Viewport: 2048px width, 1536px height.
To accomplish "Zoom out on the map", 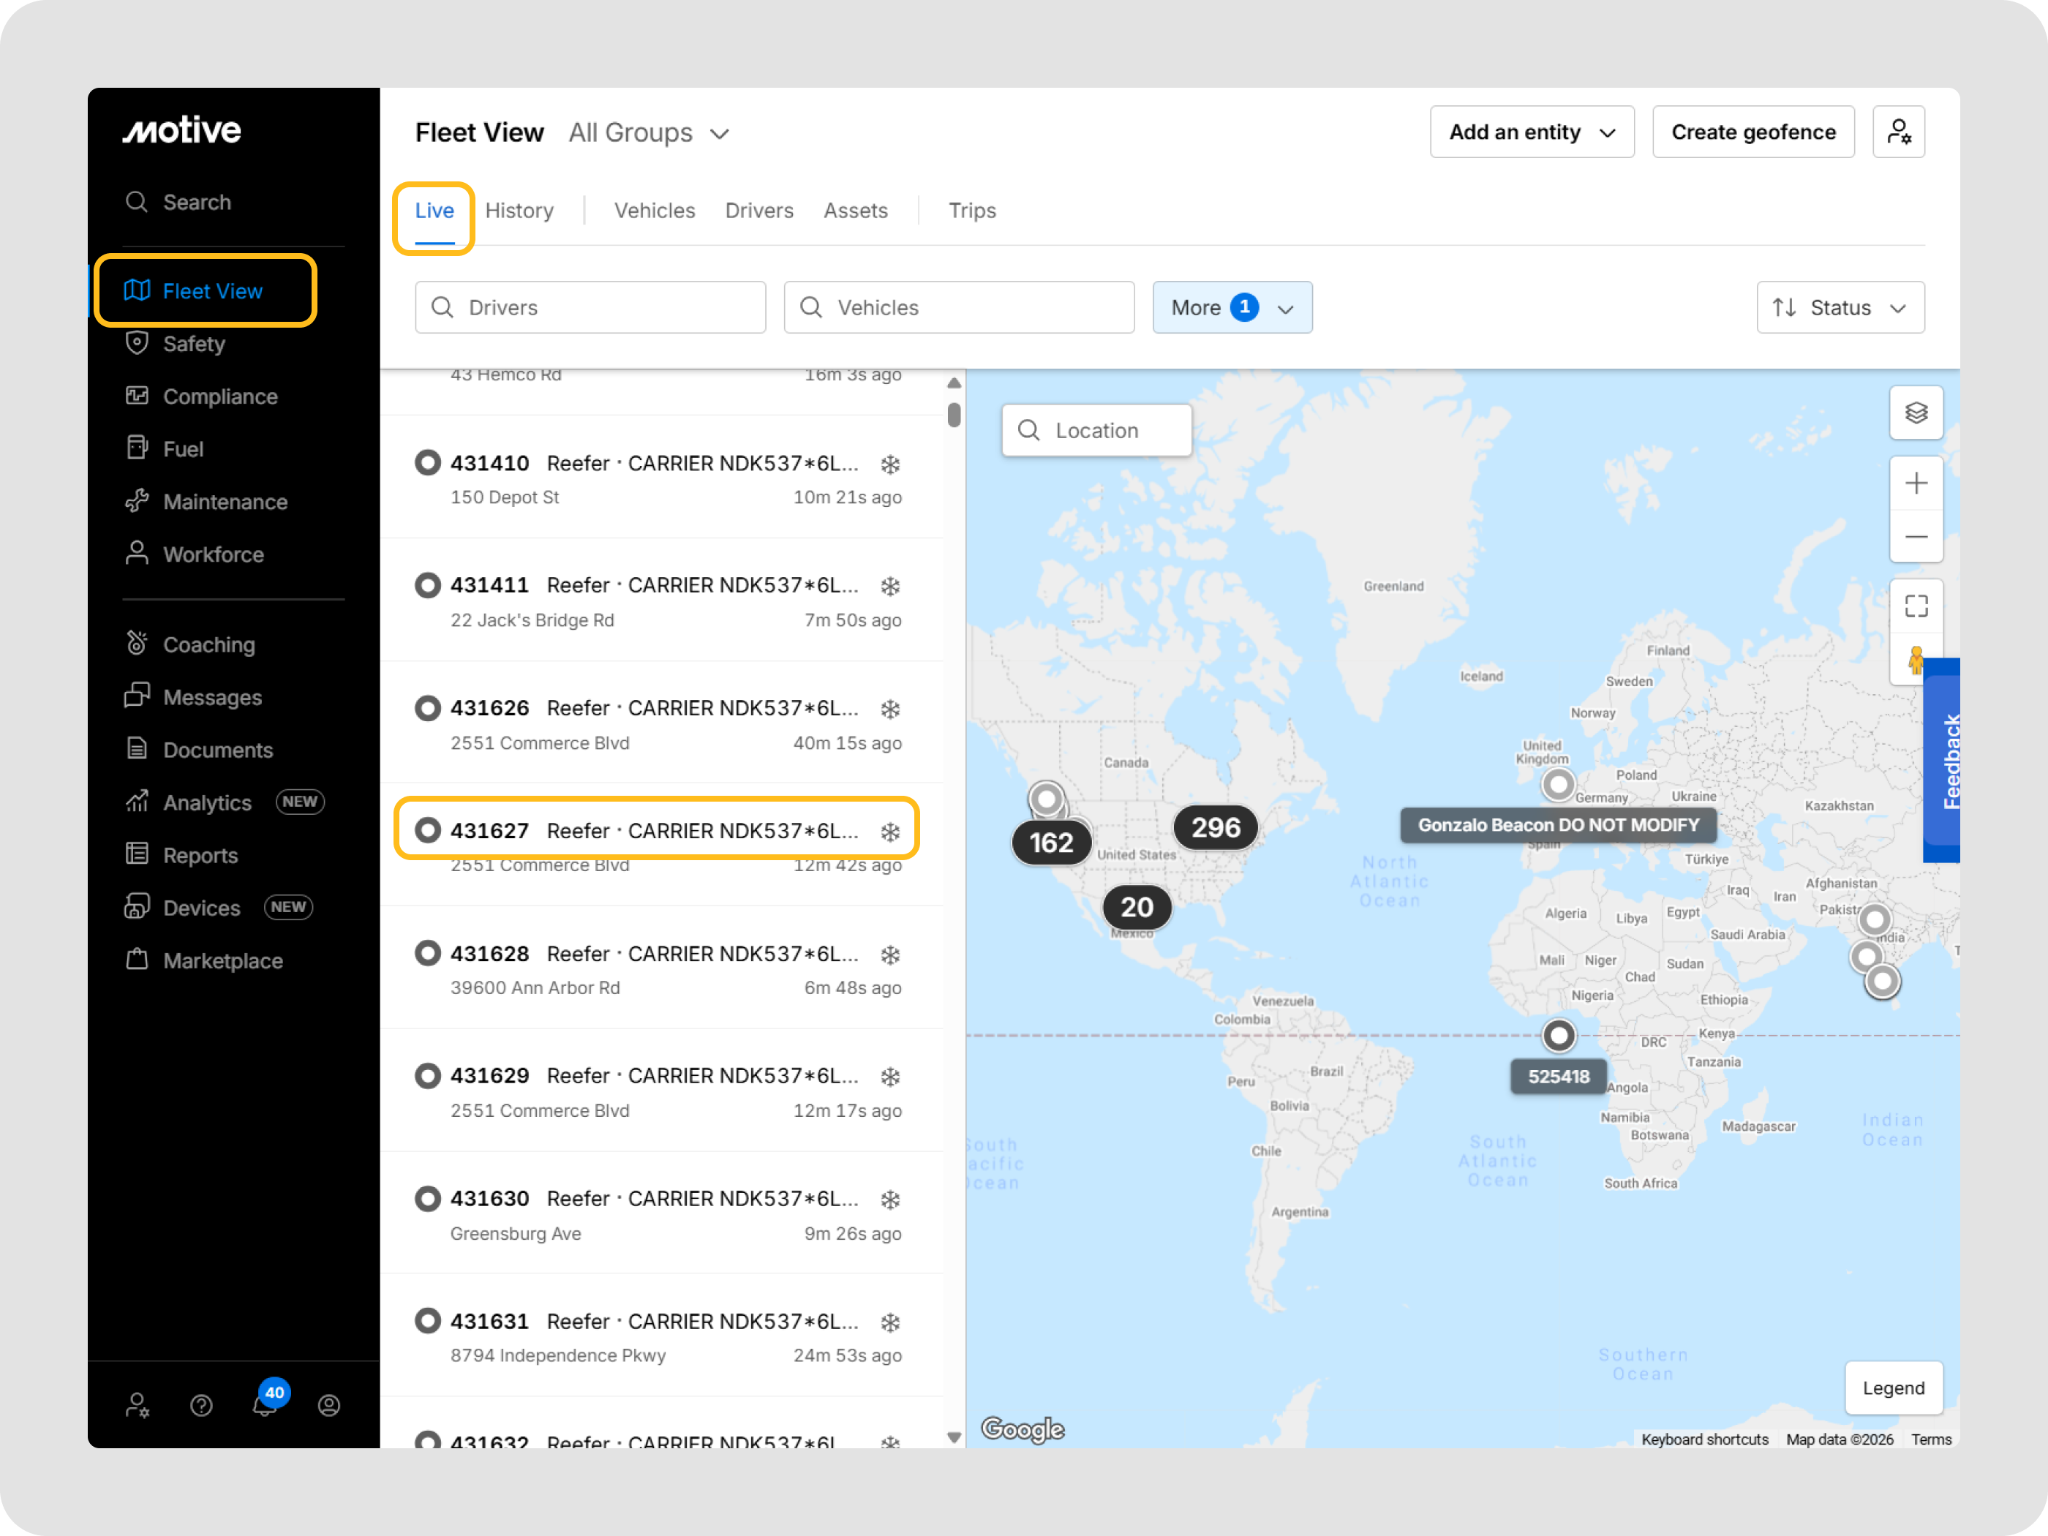I will [x=1915, y=537].
